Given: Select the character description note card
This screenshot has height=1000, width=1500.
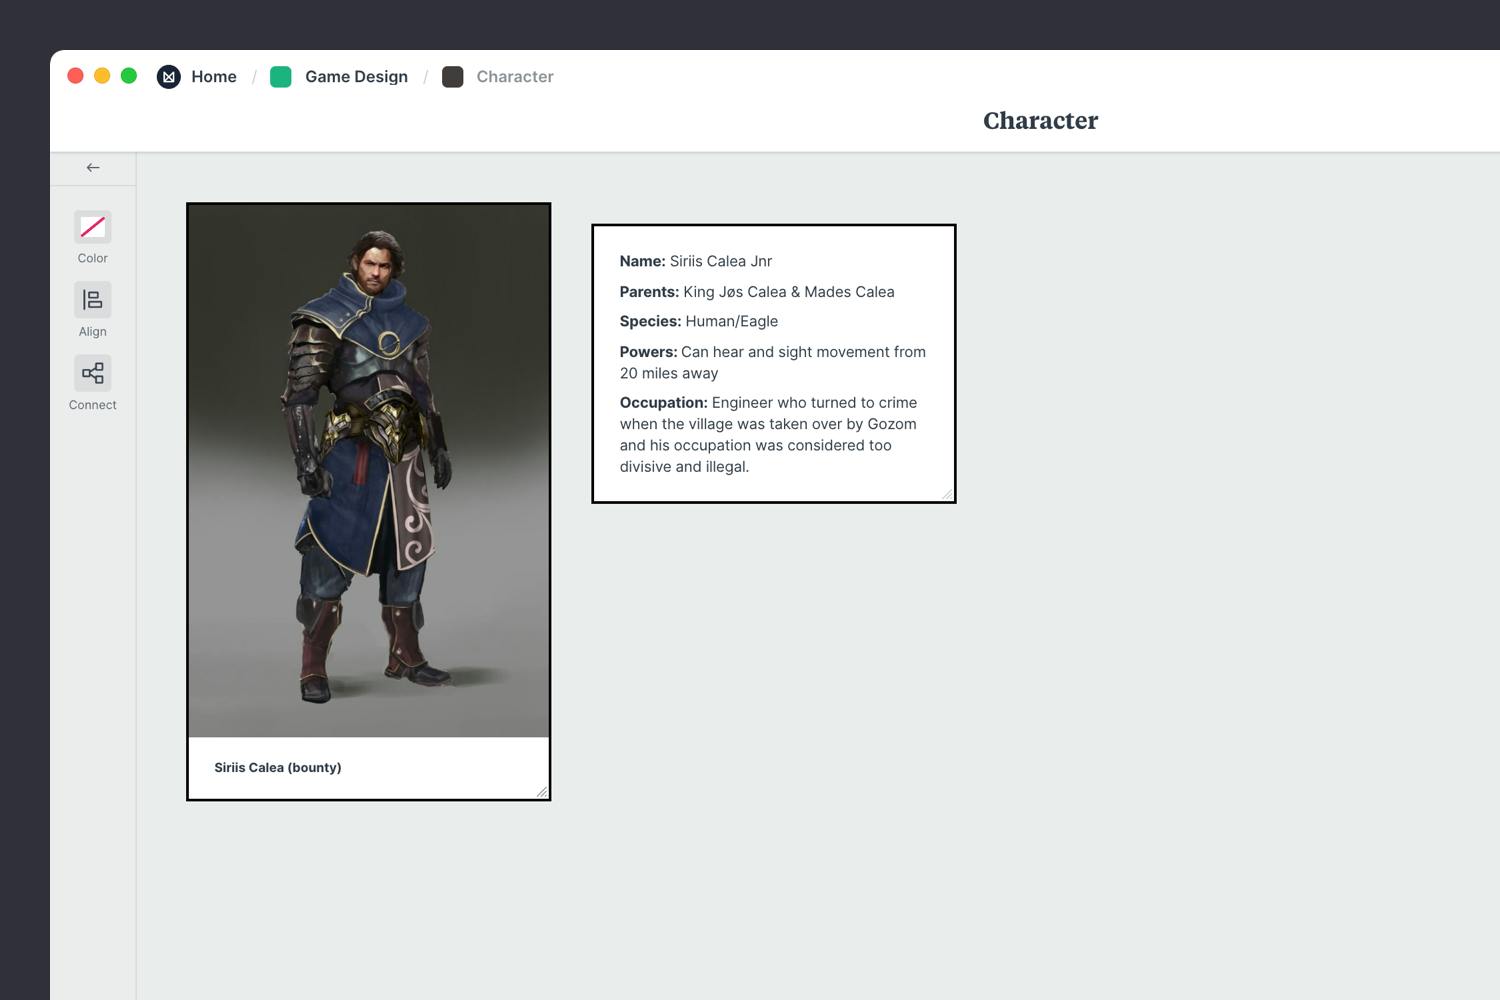Looking at the screenshot, I should (x=773, y=362).
